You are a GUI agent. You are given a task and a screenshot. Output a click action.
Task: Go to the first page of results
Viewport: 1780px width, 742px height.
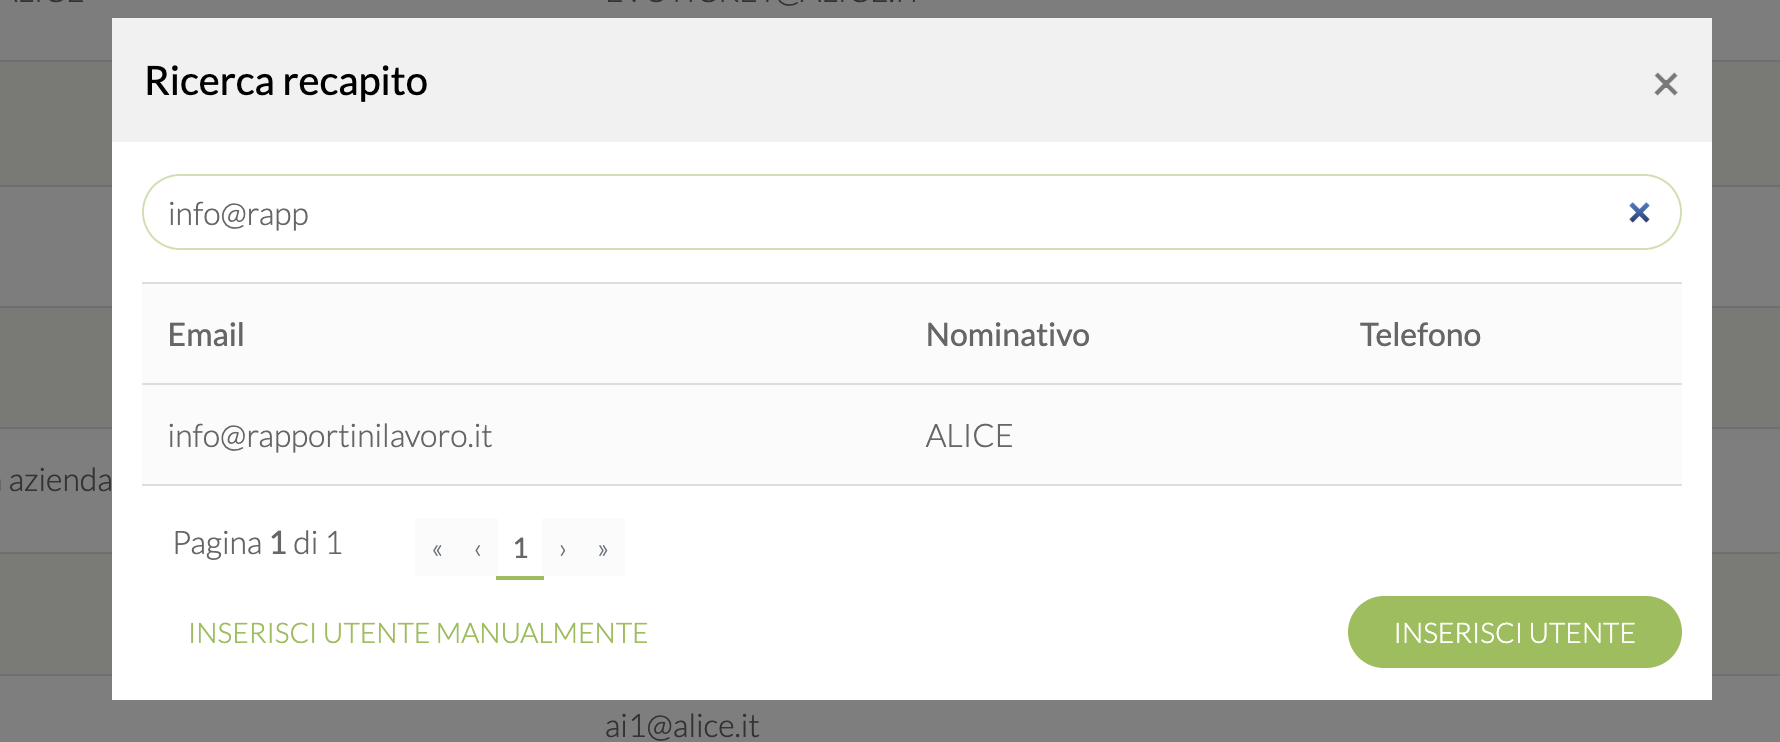pyautogui.click(x=437, y=549)
